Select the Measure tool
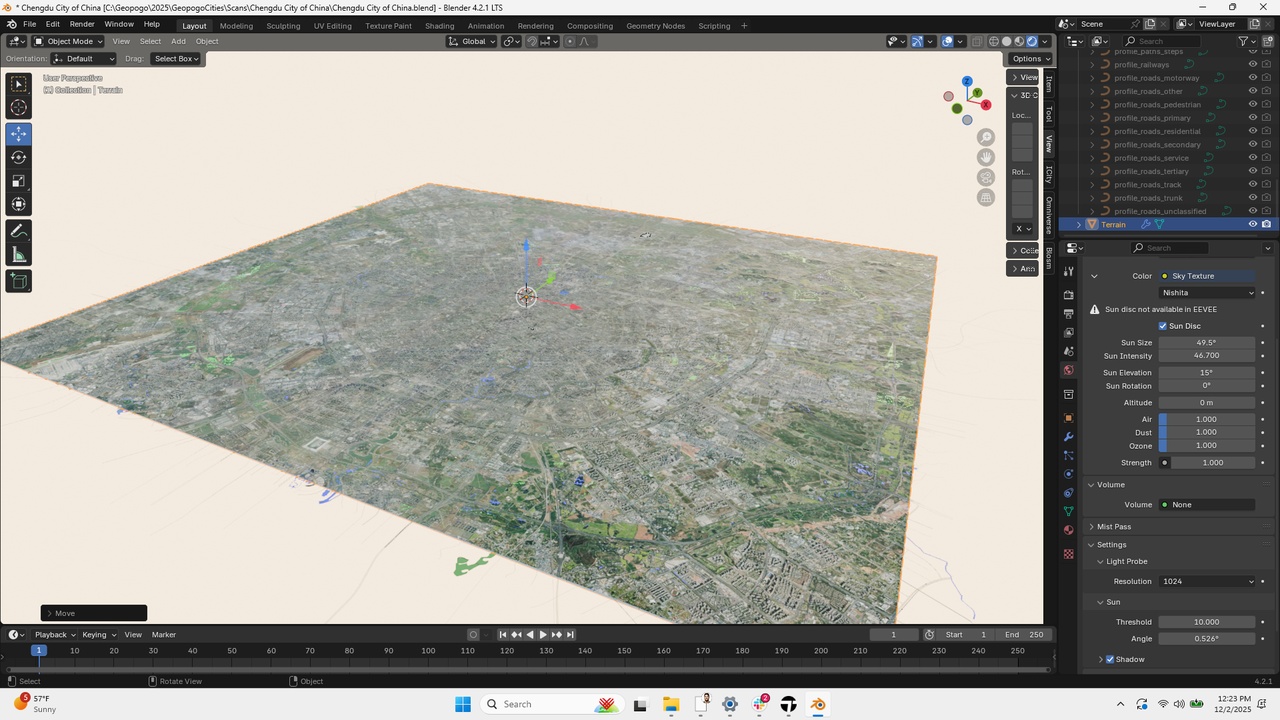 [19, 255]
